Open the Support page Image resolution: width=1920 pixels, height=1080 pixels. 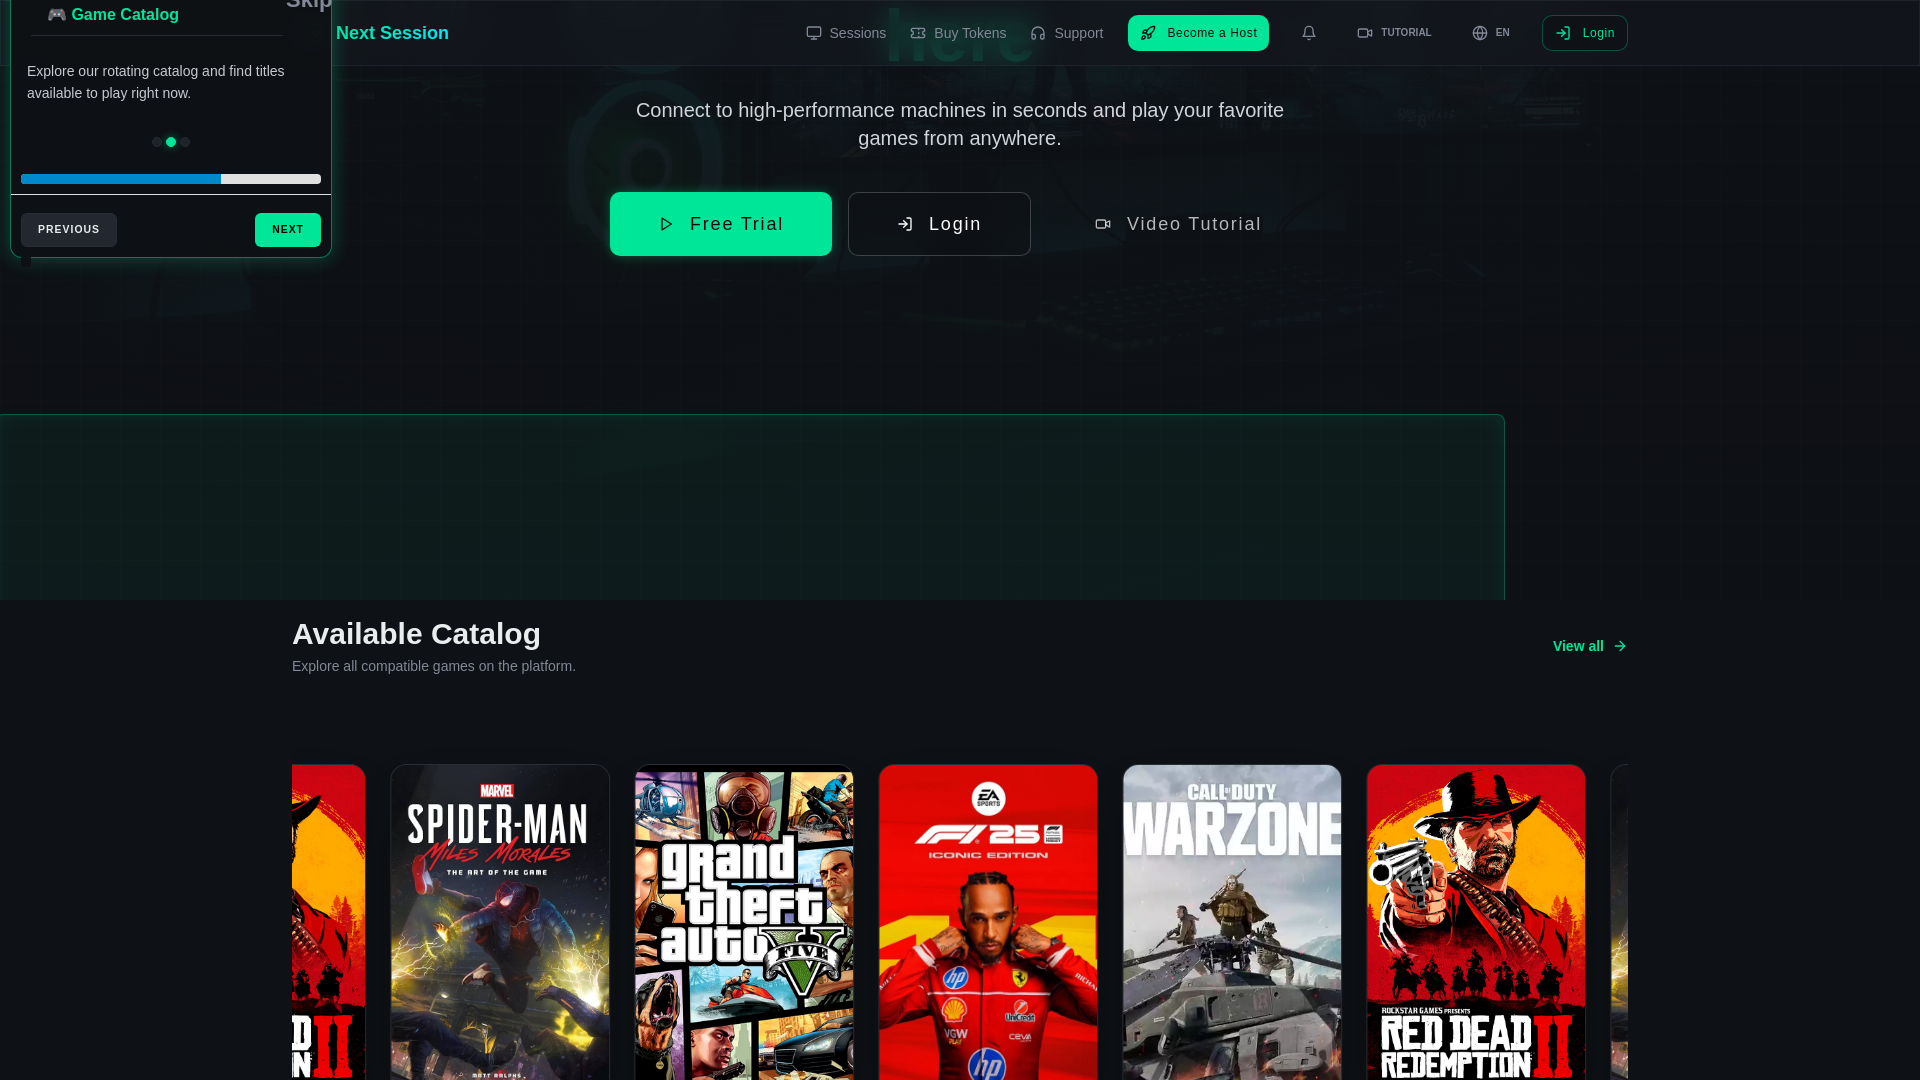(x=1066, y=33)
